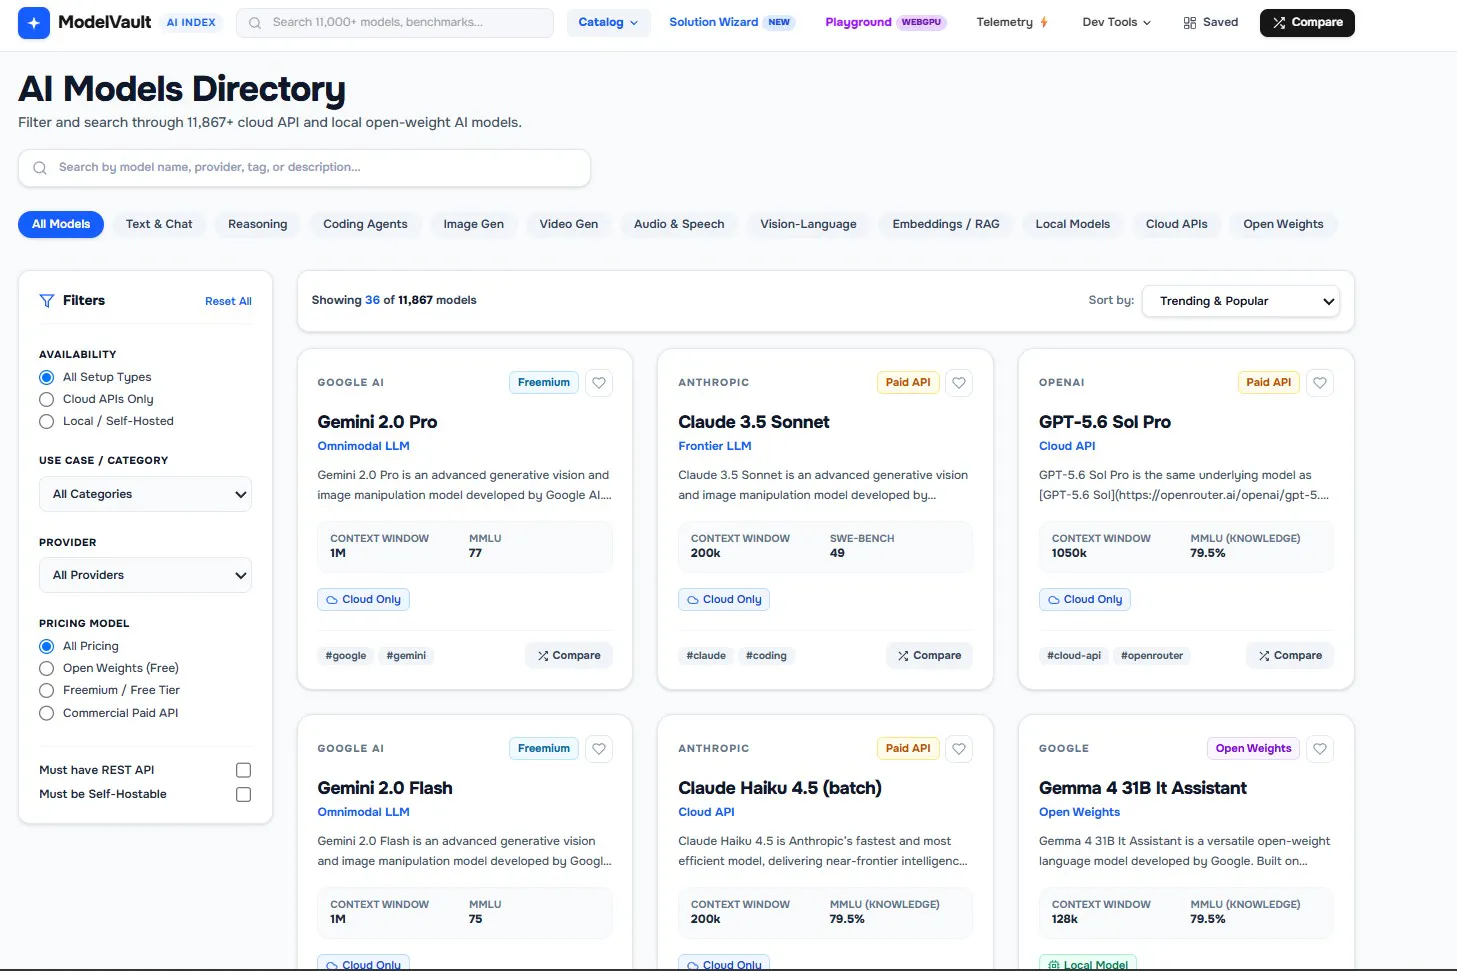Compare the Gemini 2.0 Pro model

pos(569,656)
